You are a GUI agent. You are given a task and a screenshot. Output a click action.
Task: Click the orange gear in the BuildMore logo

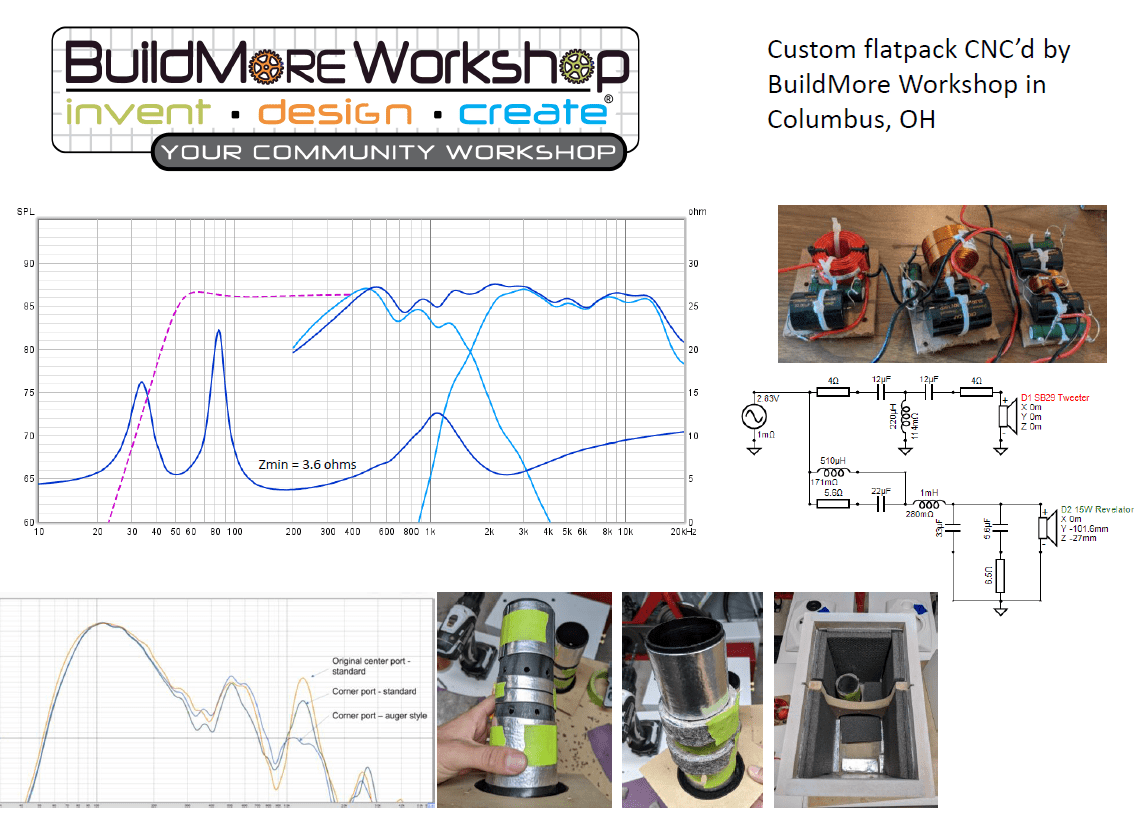[266, 67]
